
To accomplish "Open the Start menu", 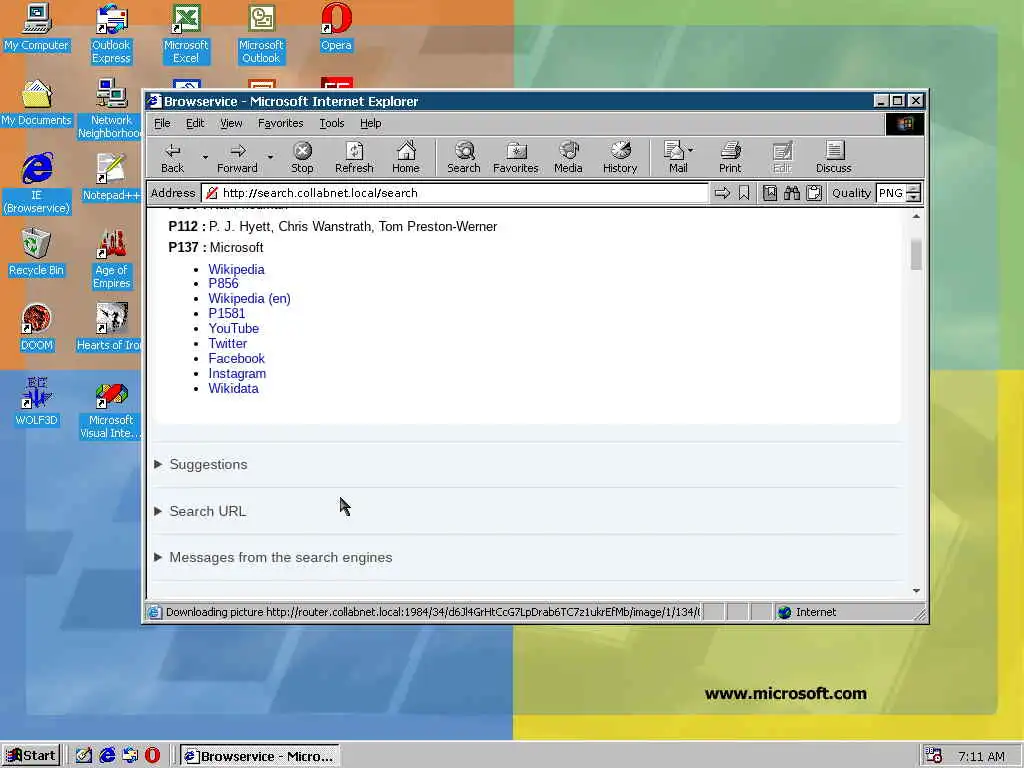I will (x=31, y=756).
